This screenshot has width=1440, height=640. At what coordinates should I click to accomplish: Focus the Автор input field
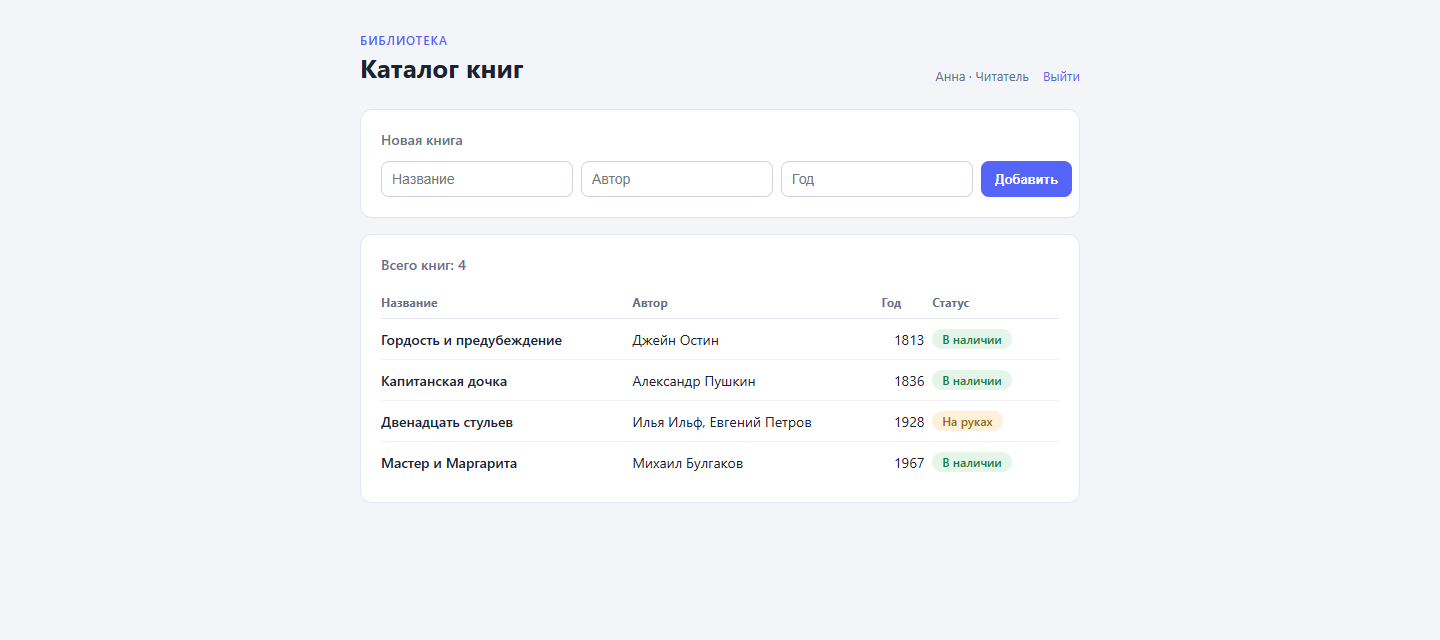(x=677, y=179)
